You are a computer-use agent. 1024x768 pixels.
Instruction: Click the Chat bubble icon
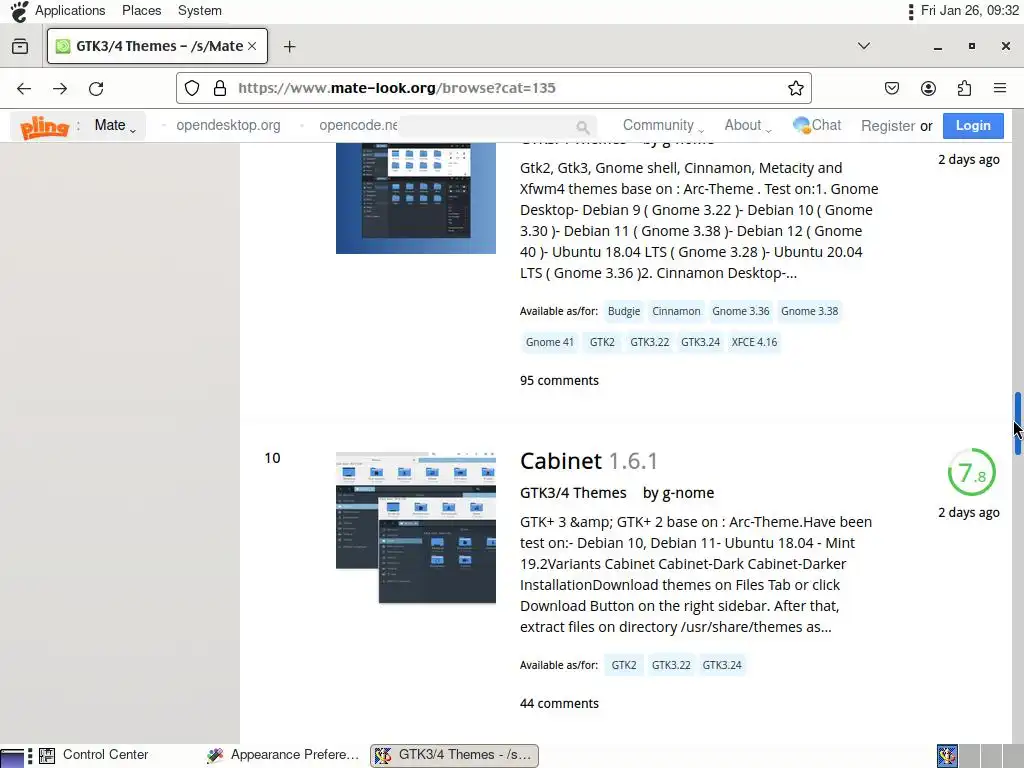[801, 125]
